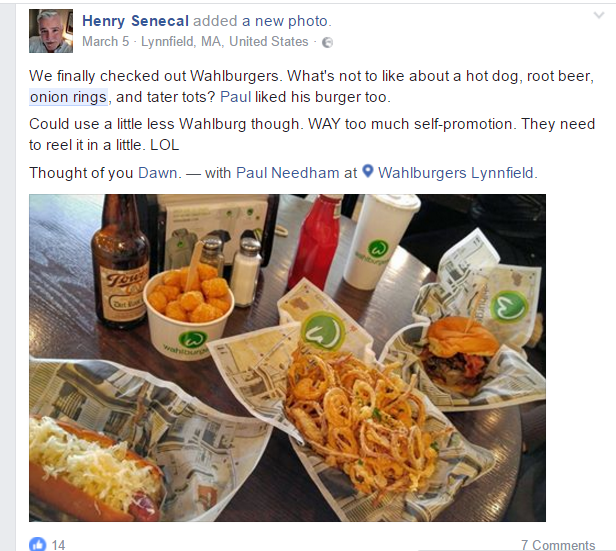Image resolution: width=616 pixels, height=551 pixels.
Task: Open the Lynnfield, MA, United States location
Action: [225, 42]
